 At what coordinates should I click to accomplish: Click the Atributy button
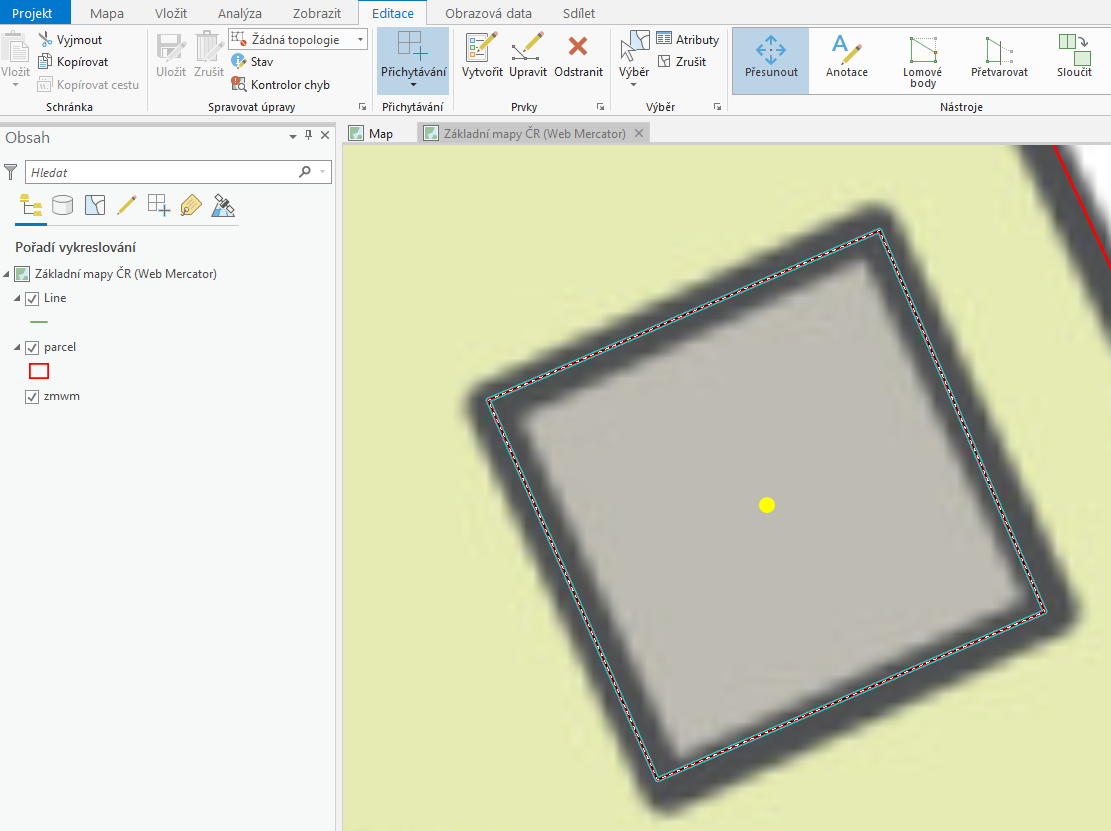(x=688, y=40)
